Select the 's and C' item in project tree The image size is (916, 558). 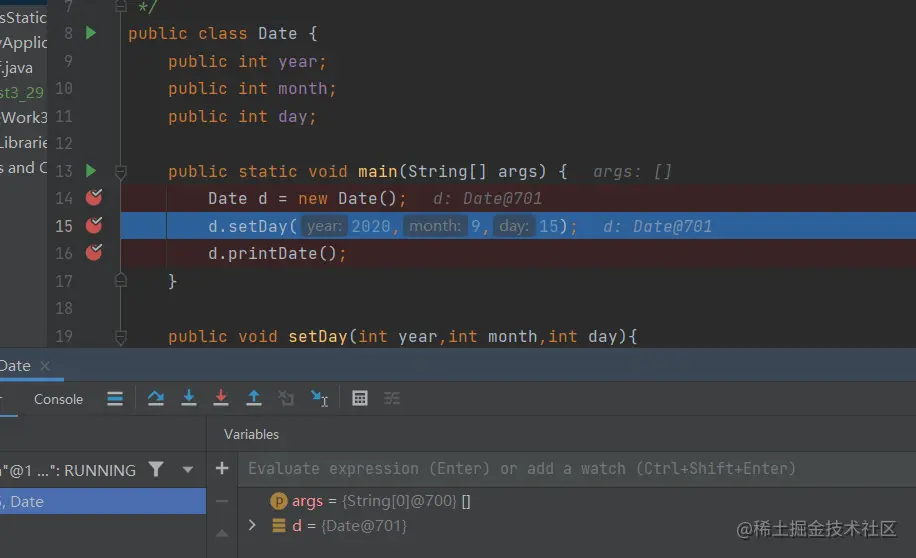pos(23,168)
